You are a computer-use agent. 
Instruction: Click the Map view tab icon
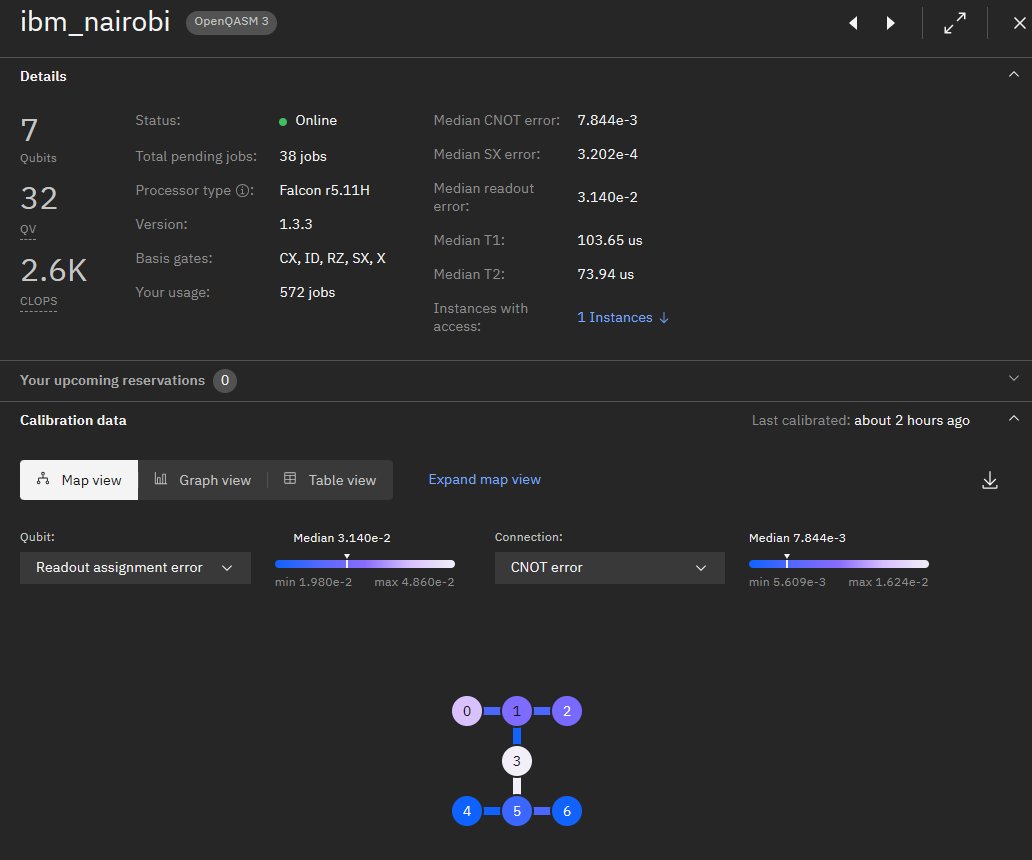(x=43, y=479)
